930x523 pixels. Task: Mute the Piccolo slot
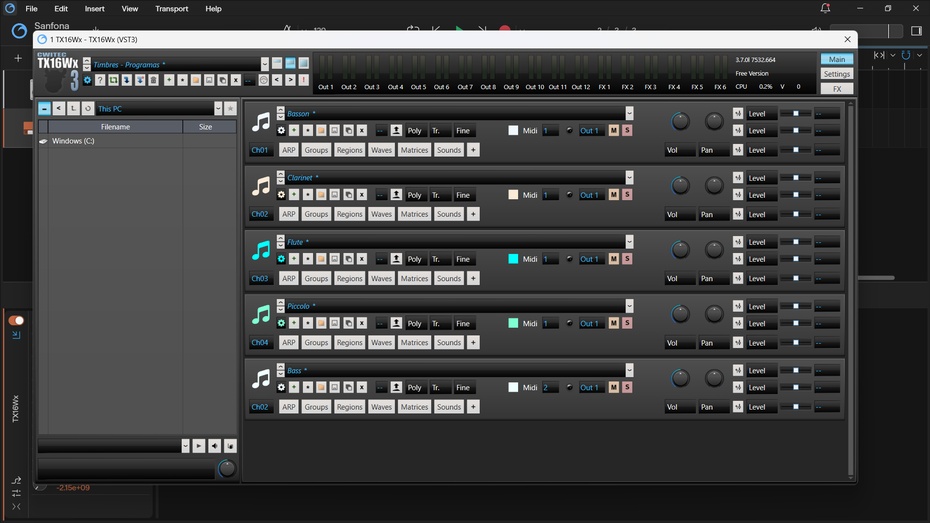click(614, 323)
